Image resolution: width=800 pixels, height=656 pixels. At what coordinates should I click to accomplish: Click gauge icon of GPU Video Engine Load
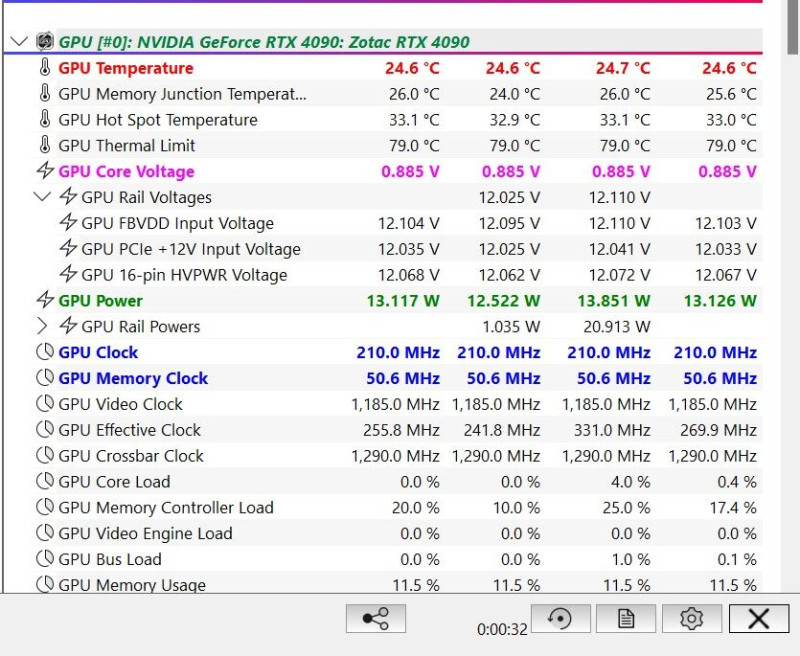point(45,534)
